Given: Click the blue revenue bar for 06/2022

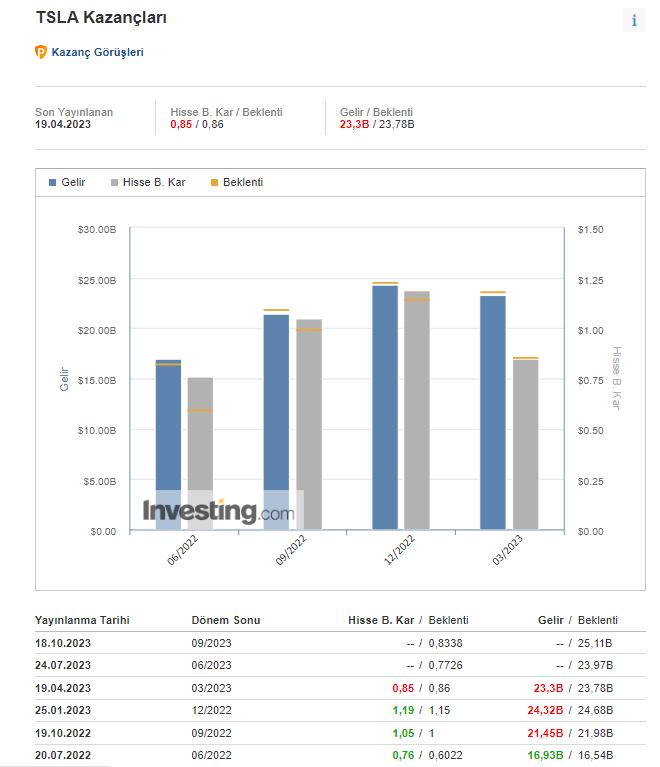Looking at the screenshot, I should pyautogui.click(x=168, y=444).
